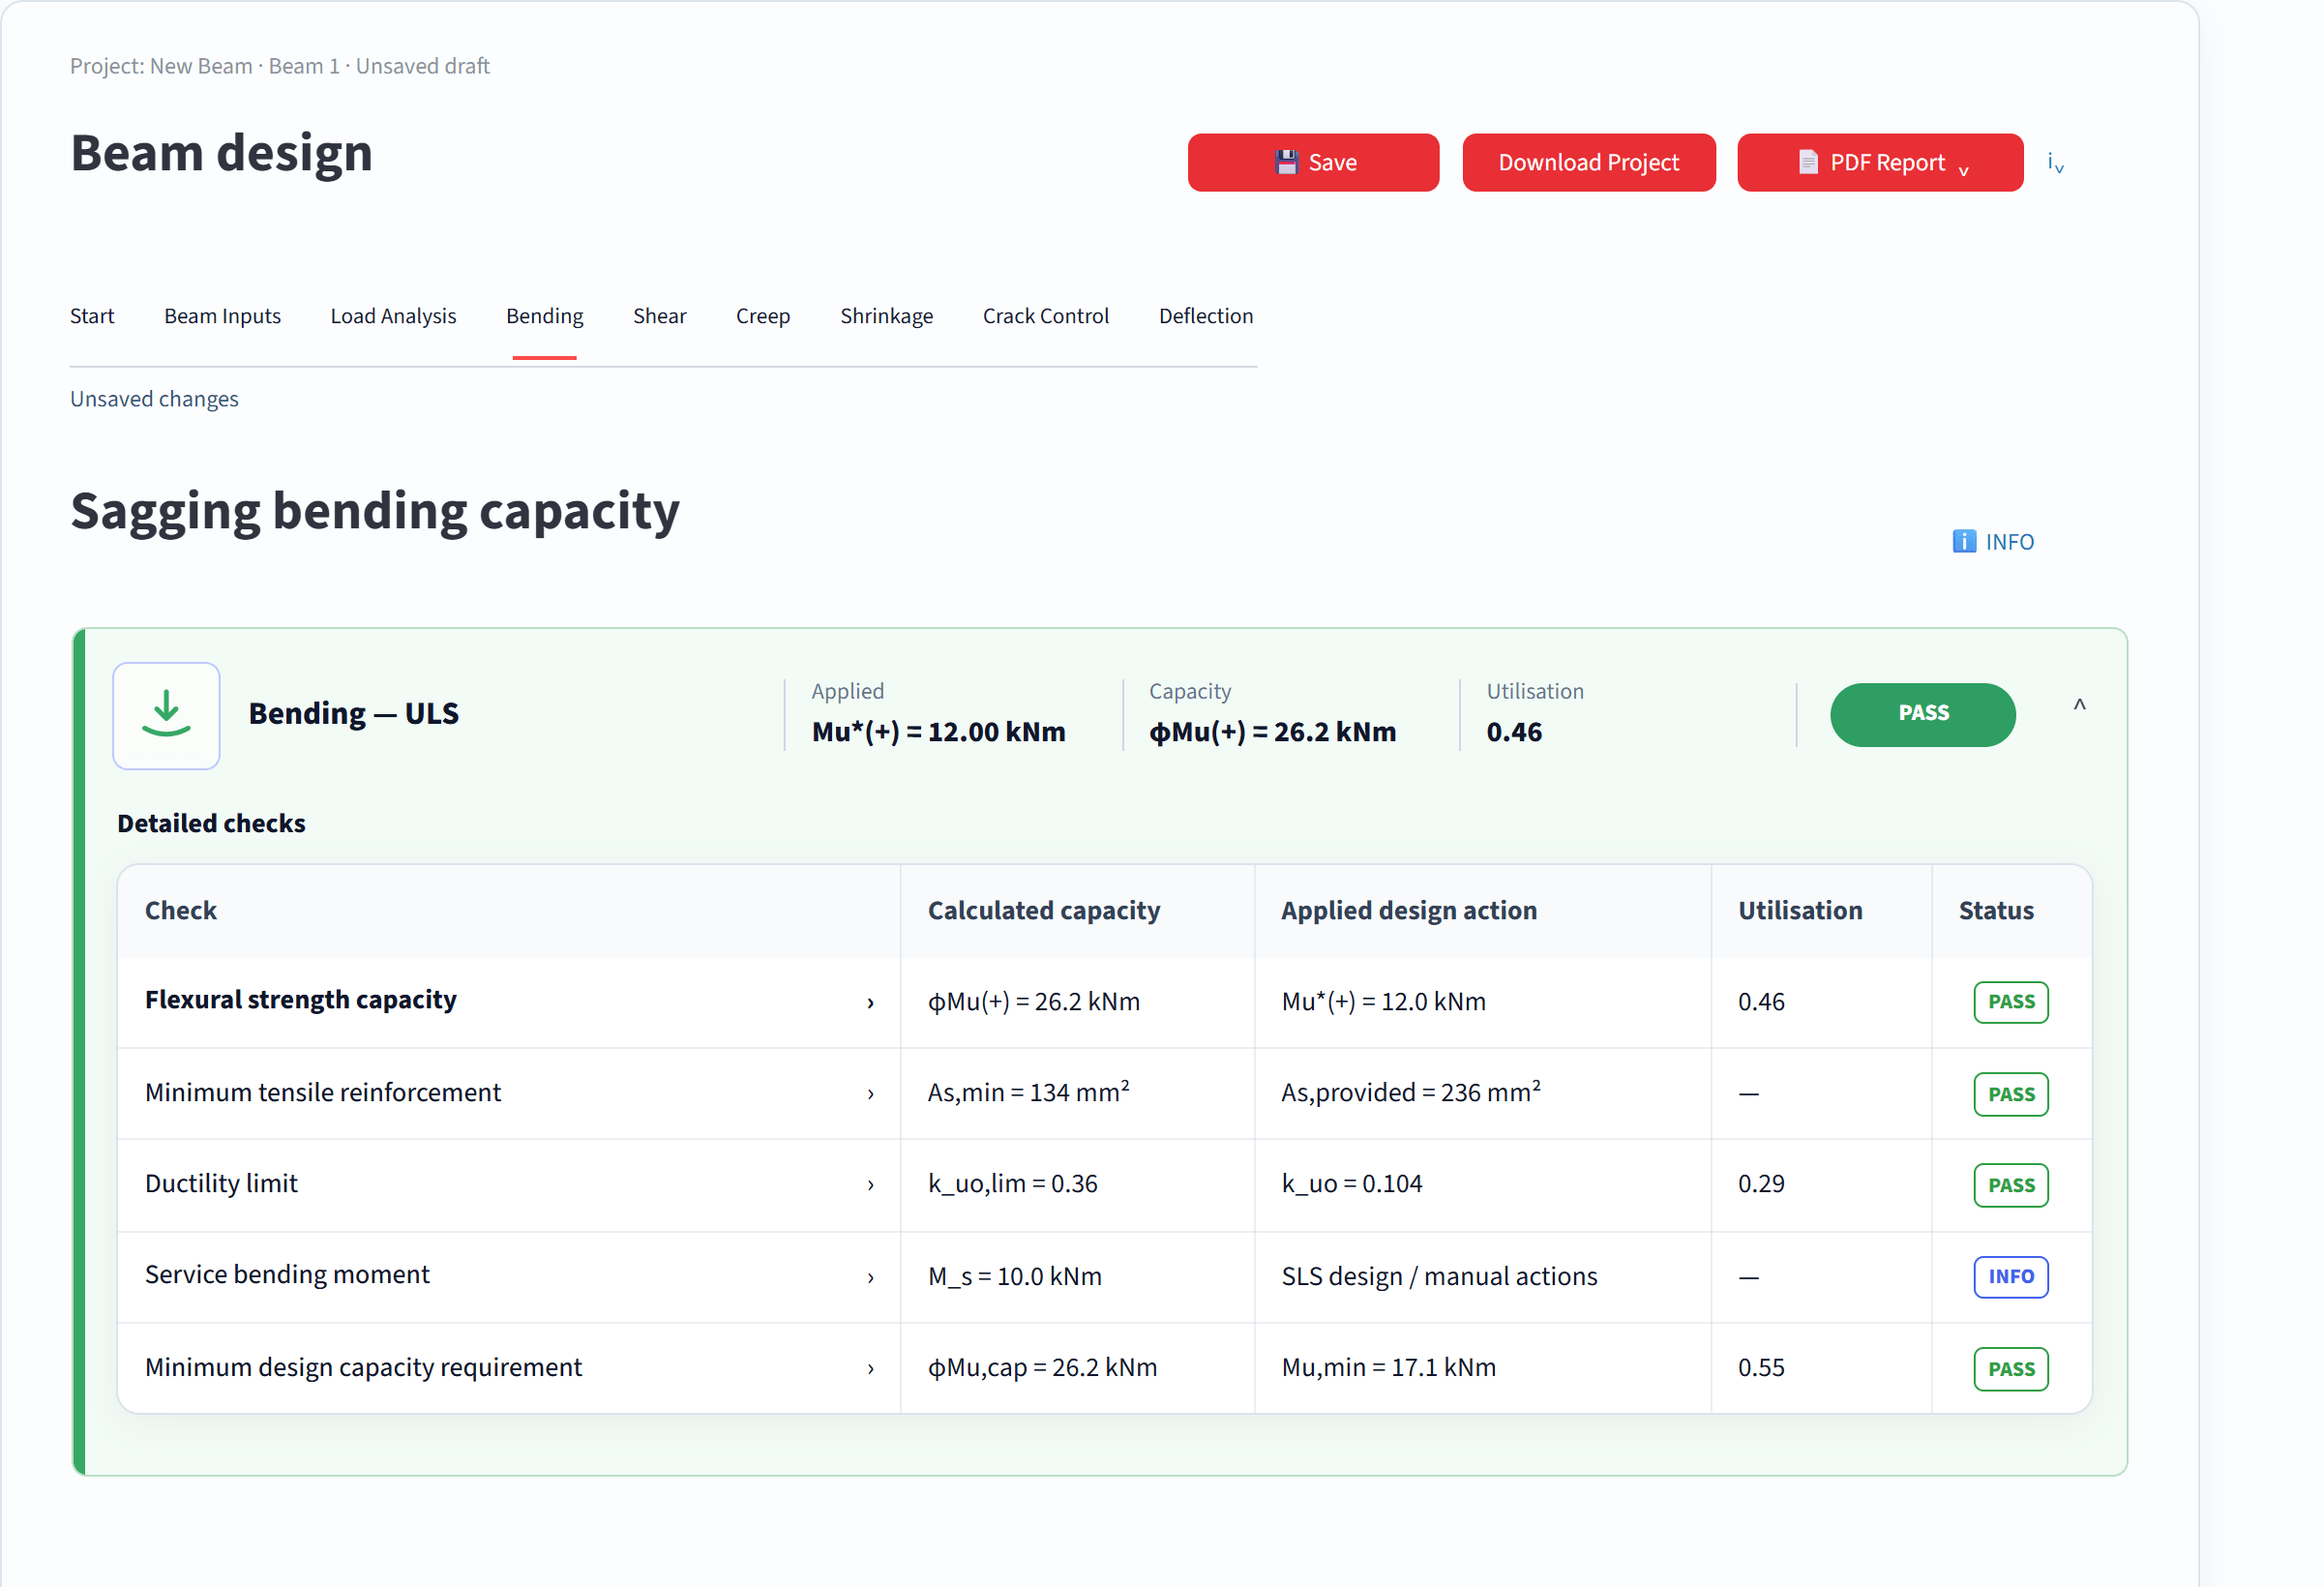
Task: Click the PDF Report document icon
Action: 1808,162
